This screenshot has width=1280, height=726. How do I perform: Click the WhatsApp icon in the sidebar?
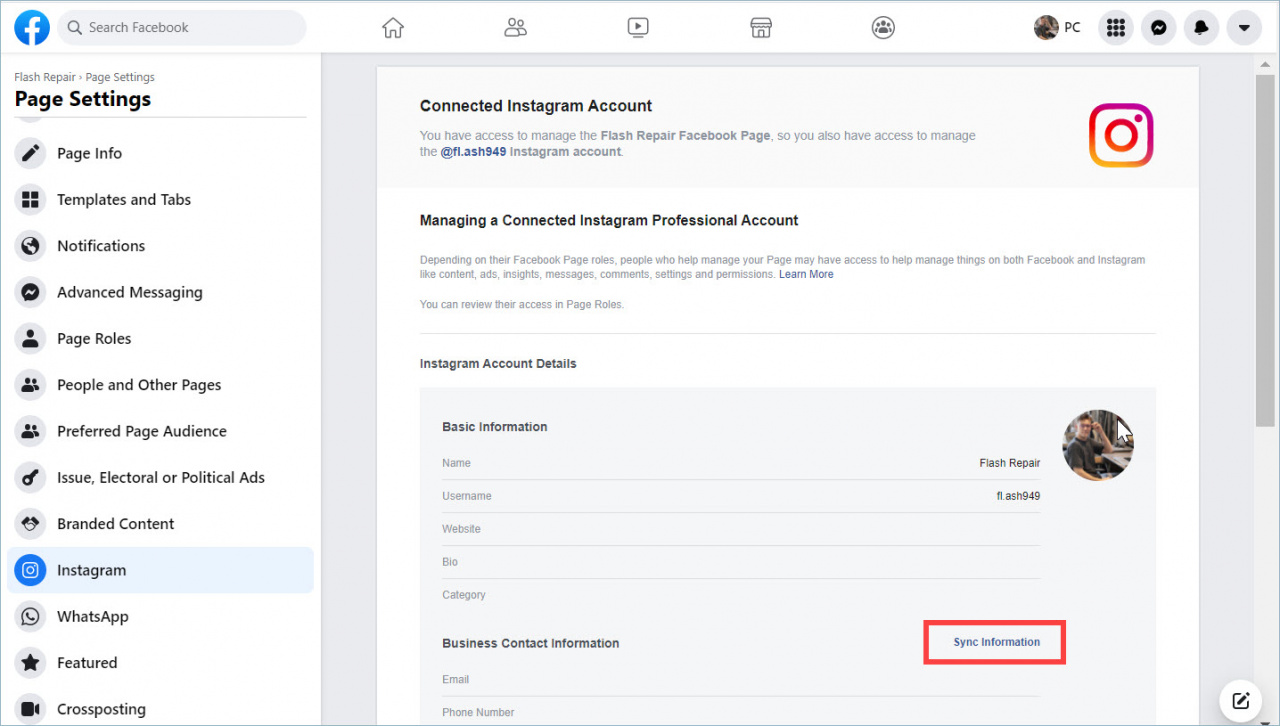tap(31, 616)
